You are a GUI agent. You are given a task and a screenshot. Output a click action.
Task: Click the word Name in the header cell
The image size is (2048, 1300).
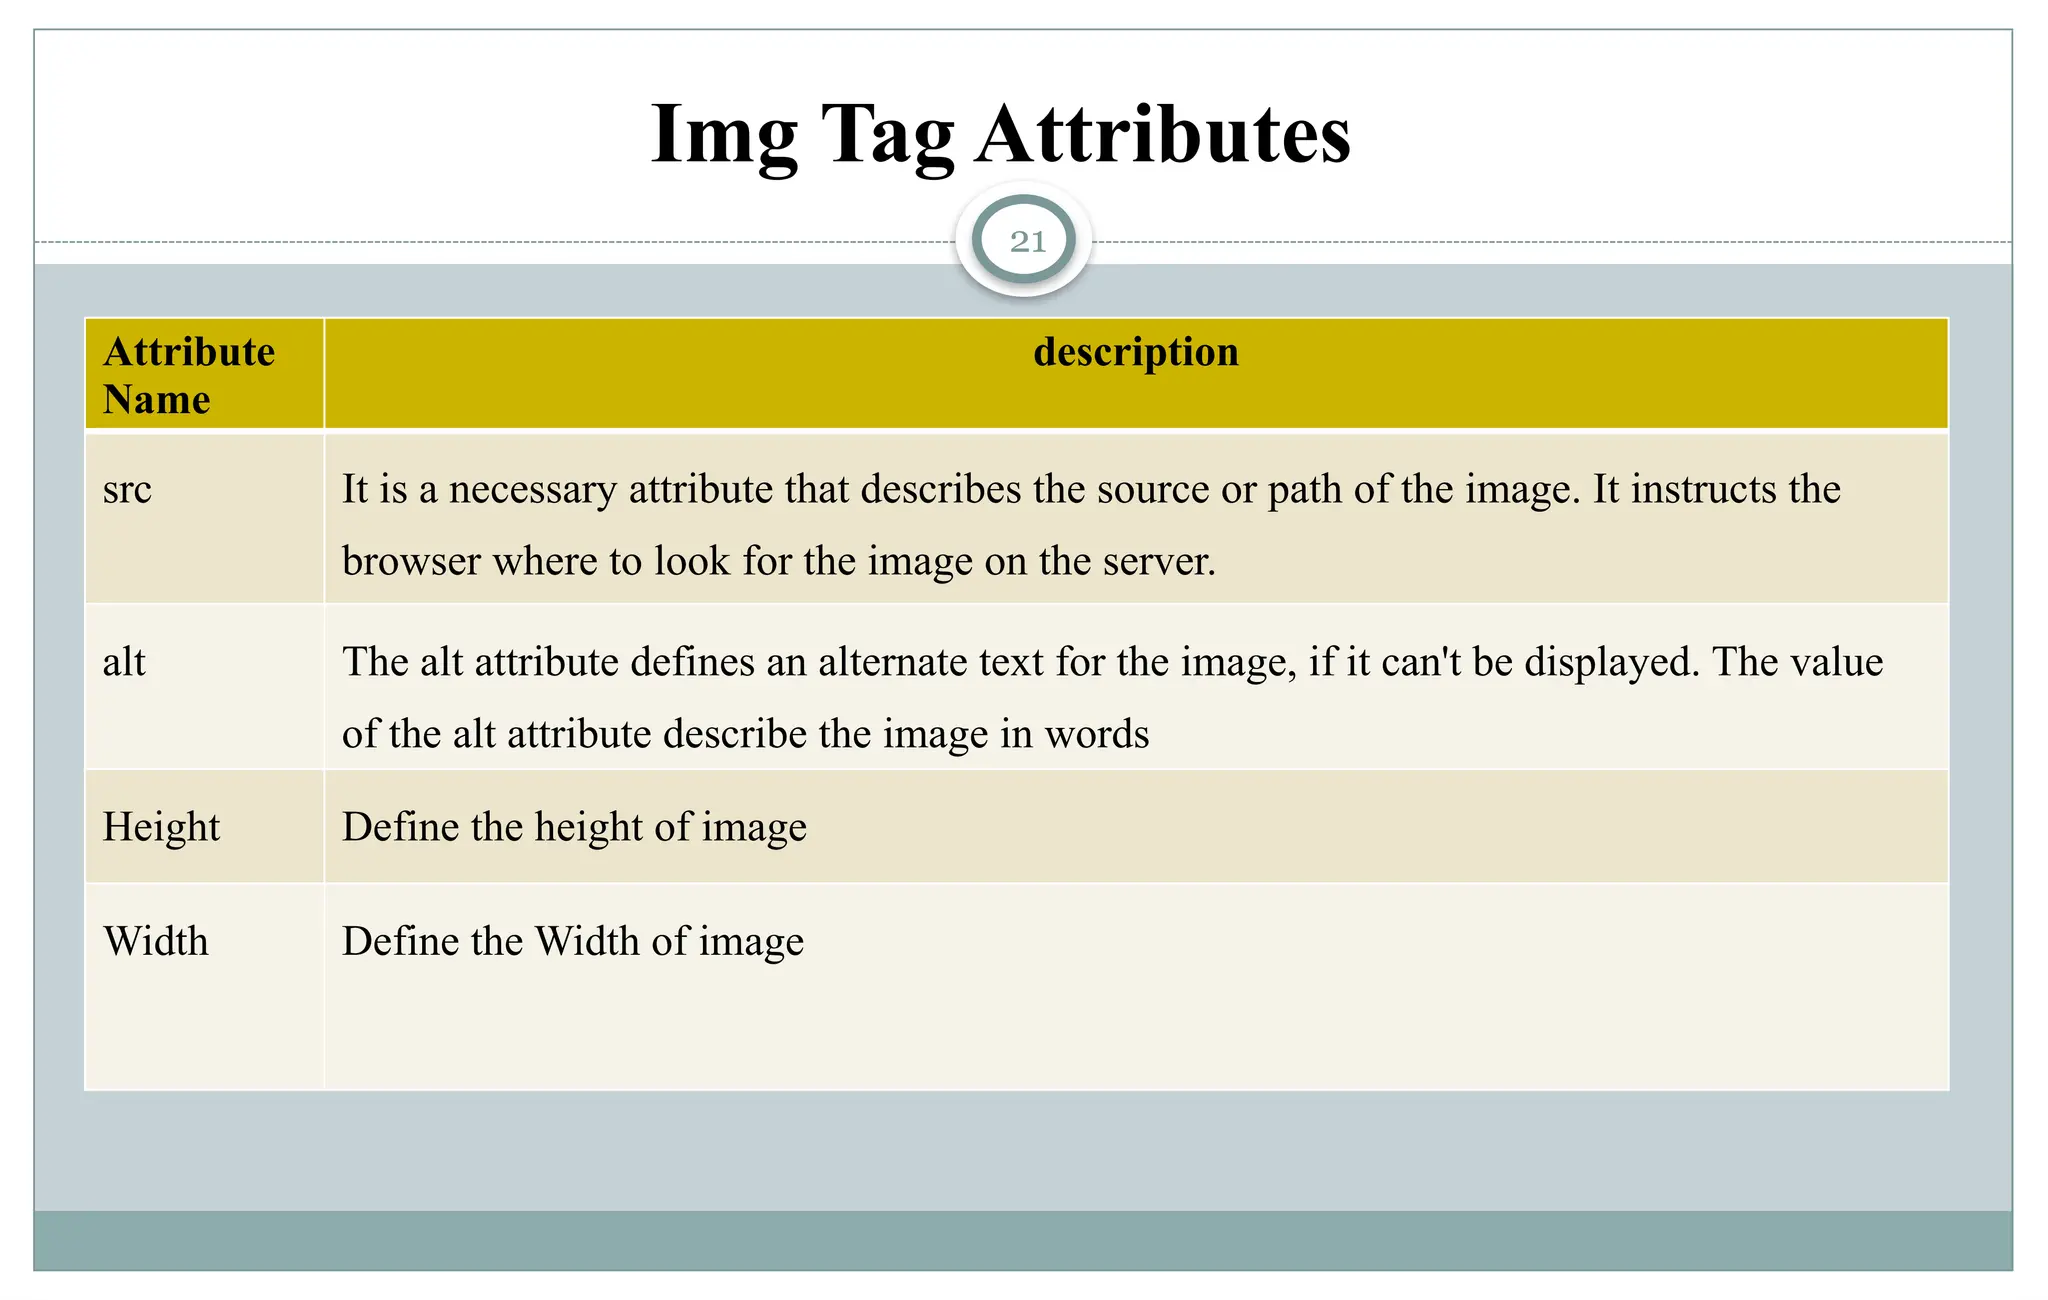(x=157, y=399)
